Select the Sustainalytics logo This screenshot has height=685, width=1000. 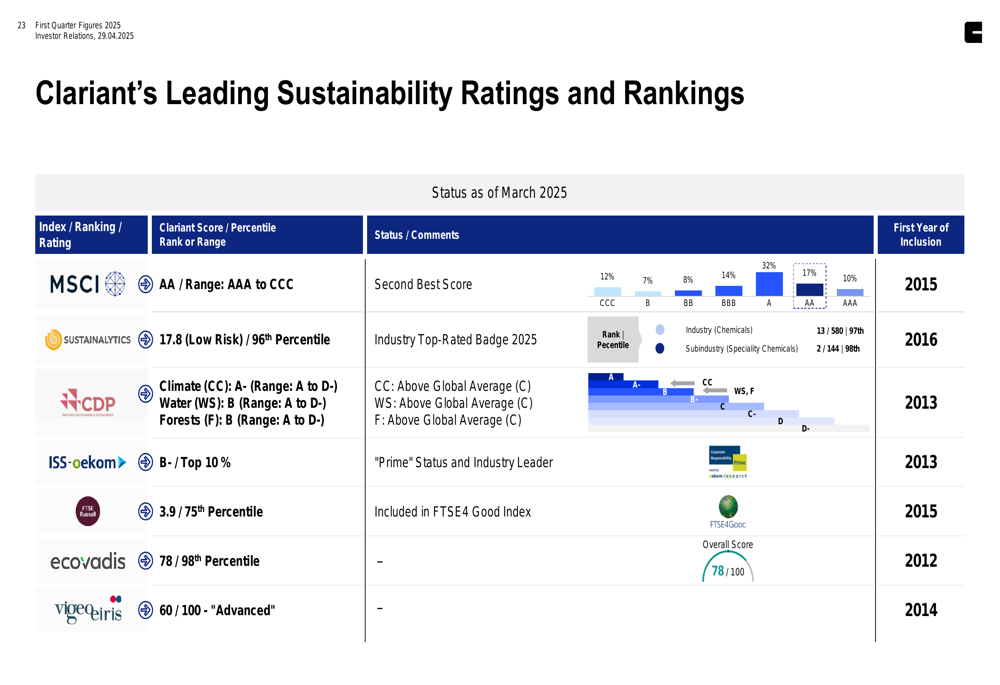tap(87, 339)
